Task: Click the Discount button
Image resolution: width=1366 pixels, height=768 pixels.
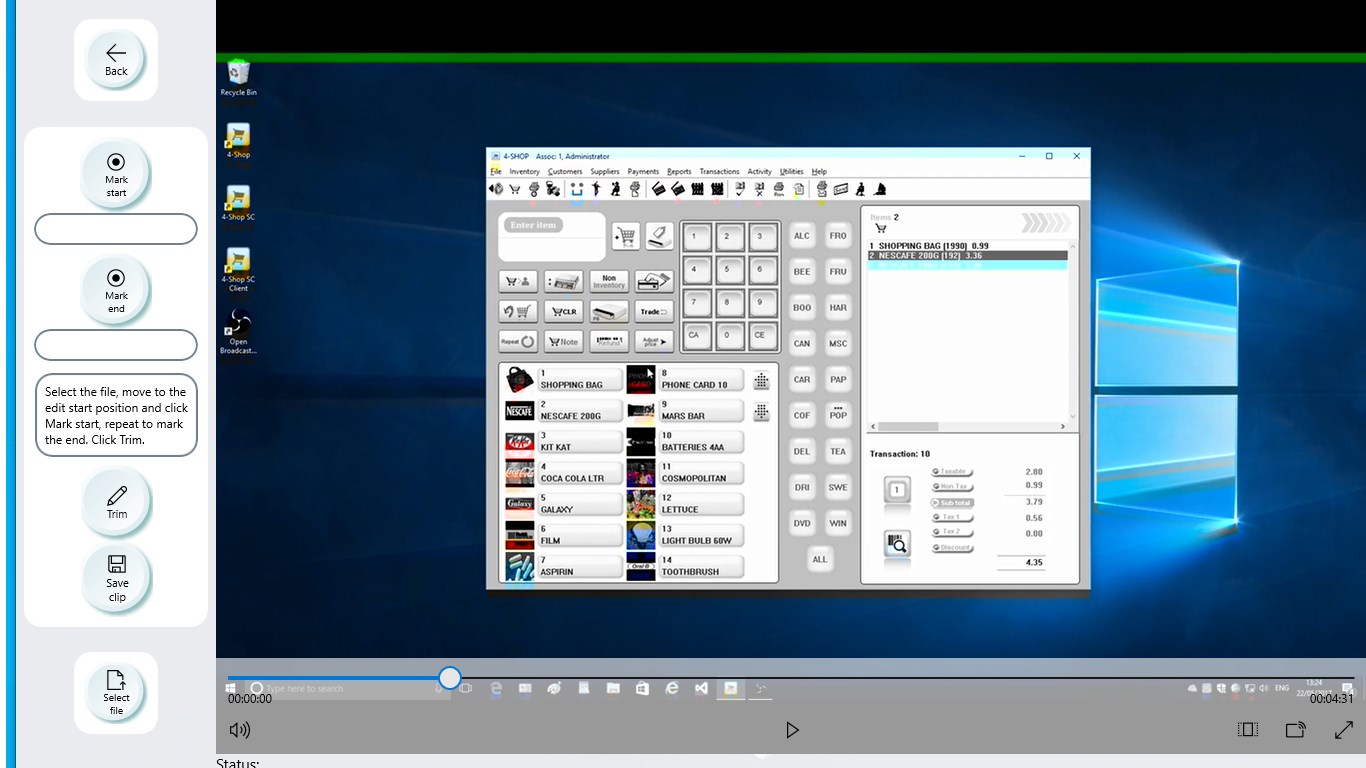Action: 953,548
